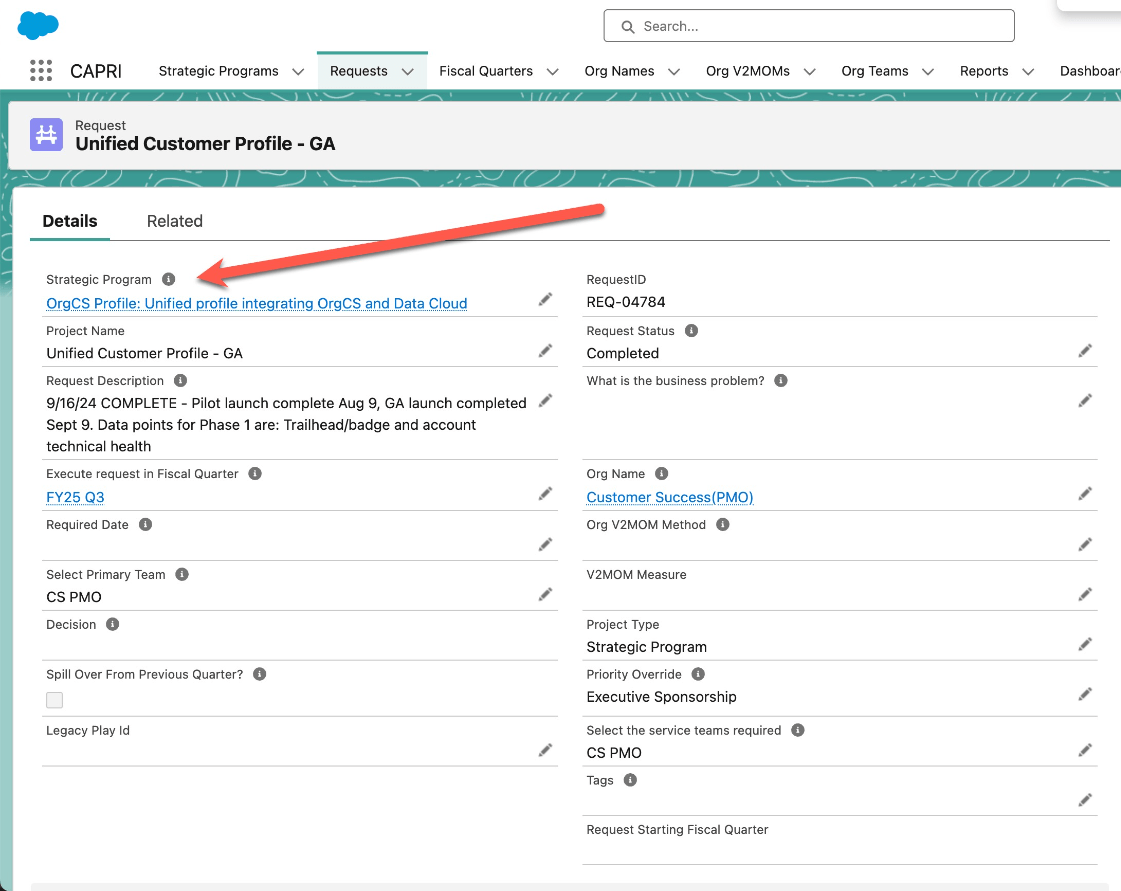Toggle Spill Over From Previous Quarter checkbox

(54, 700)
